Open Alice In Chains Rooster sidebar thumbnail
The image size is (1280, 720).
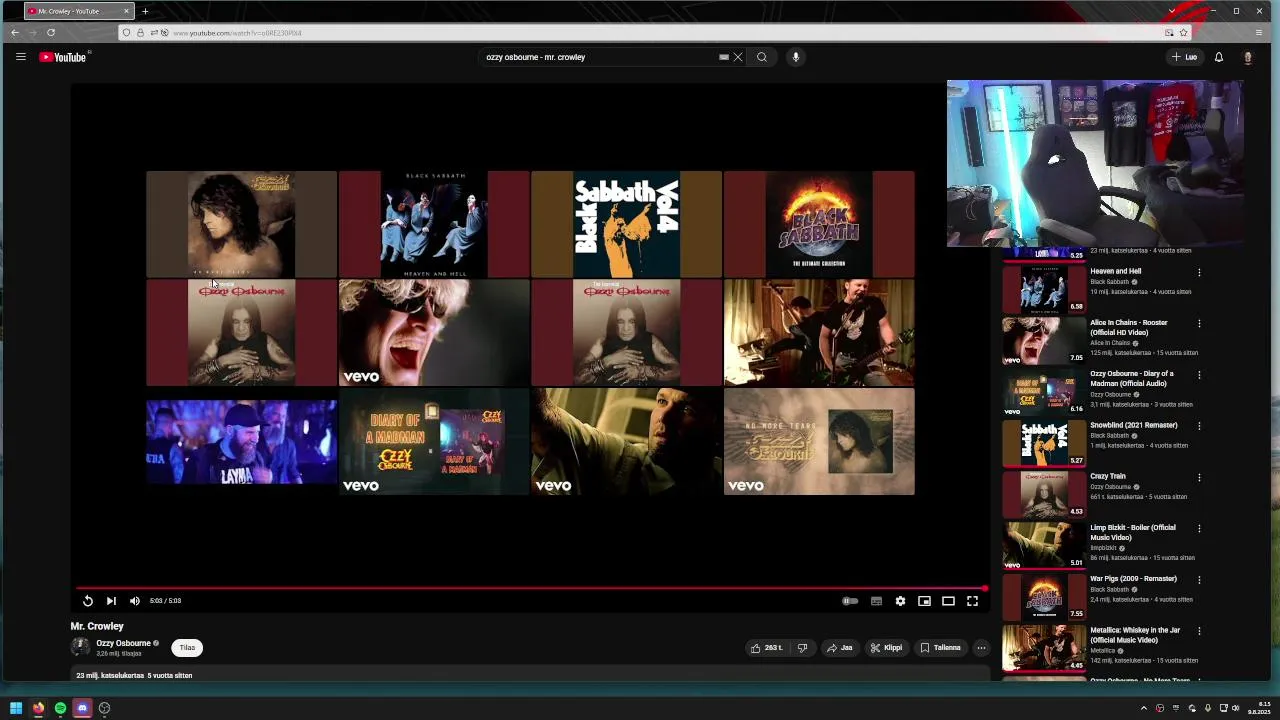[1044, 340]
